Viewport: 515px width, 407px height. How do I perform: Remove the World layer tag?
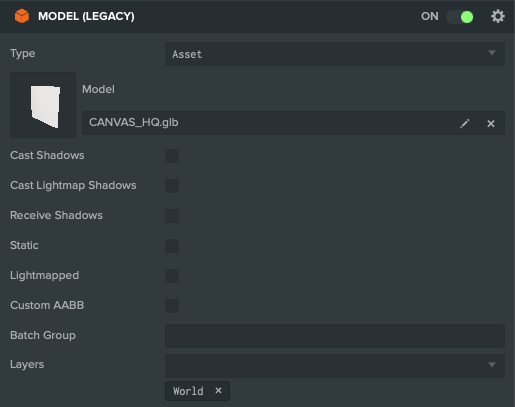[218, 390]
